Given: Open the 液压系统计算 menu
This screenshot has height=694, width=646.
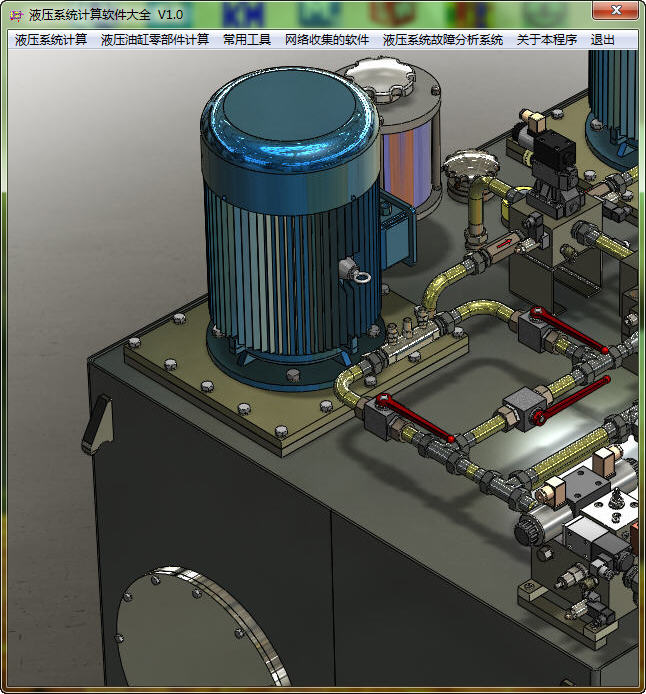Looking at the screenshot, I should (51, 40).
